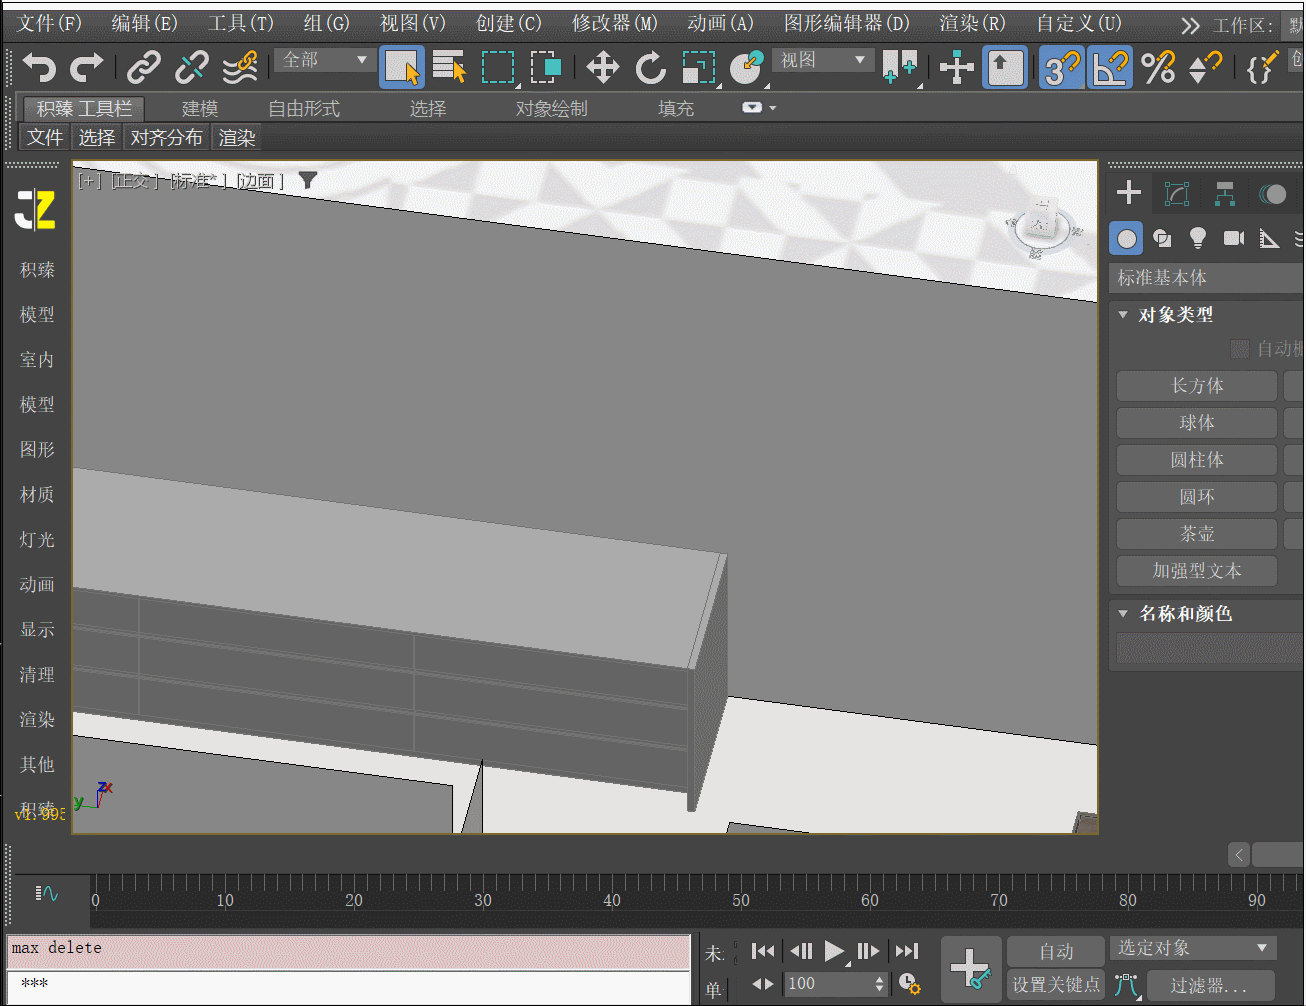This screenshot has height=1006, width=1306.
Task: Toggle the Window/Crossing selection button
Action: [x=546, y=68]
